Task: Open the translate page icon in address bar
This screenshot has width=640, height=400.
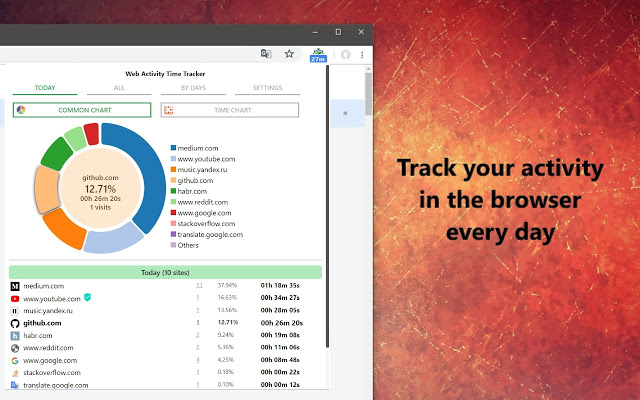Action: click(266, 54)
